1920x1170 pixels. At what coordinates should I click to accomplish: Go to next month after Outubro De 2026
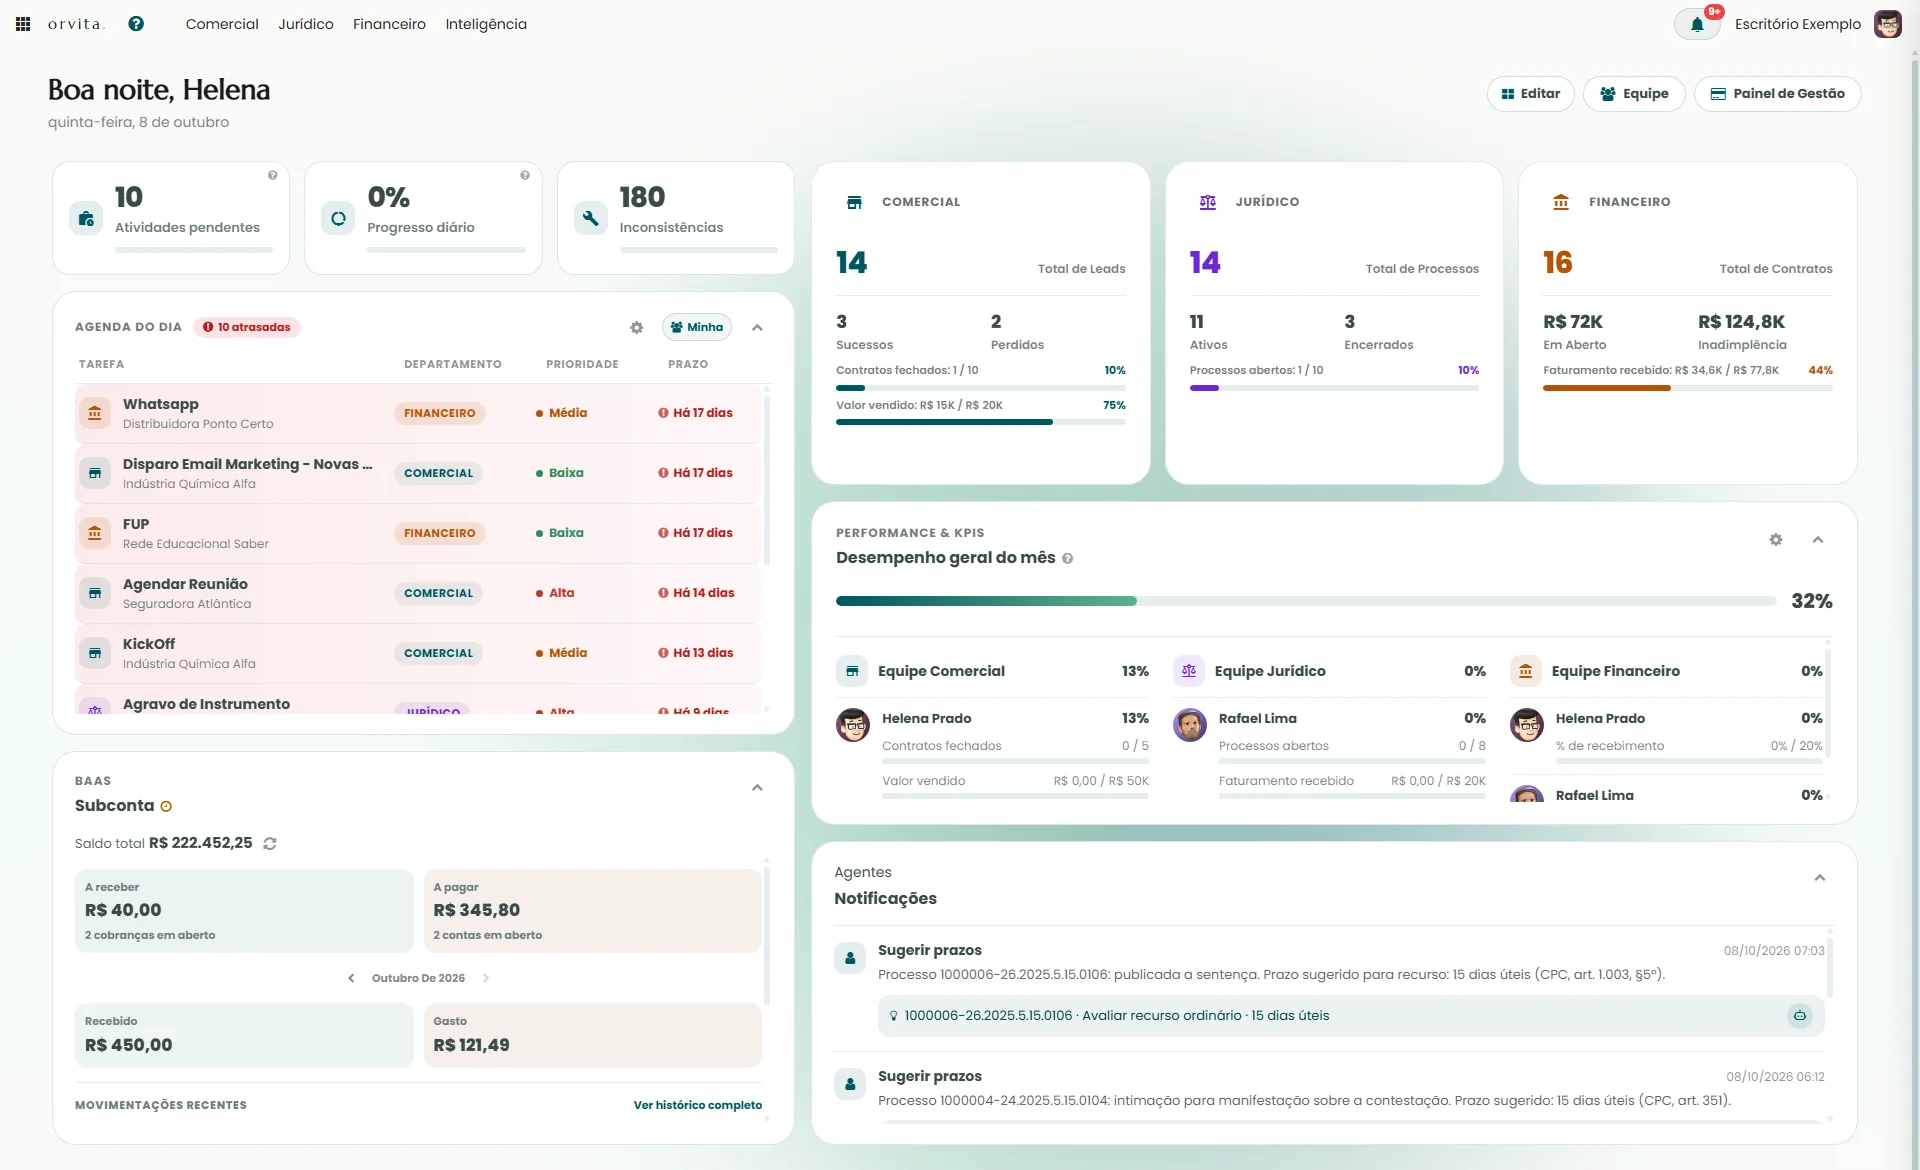click(486, 978)
